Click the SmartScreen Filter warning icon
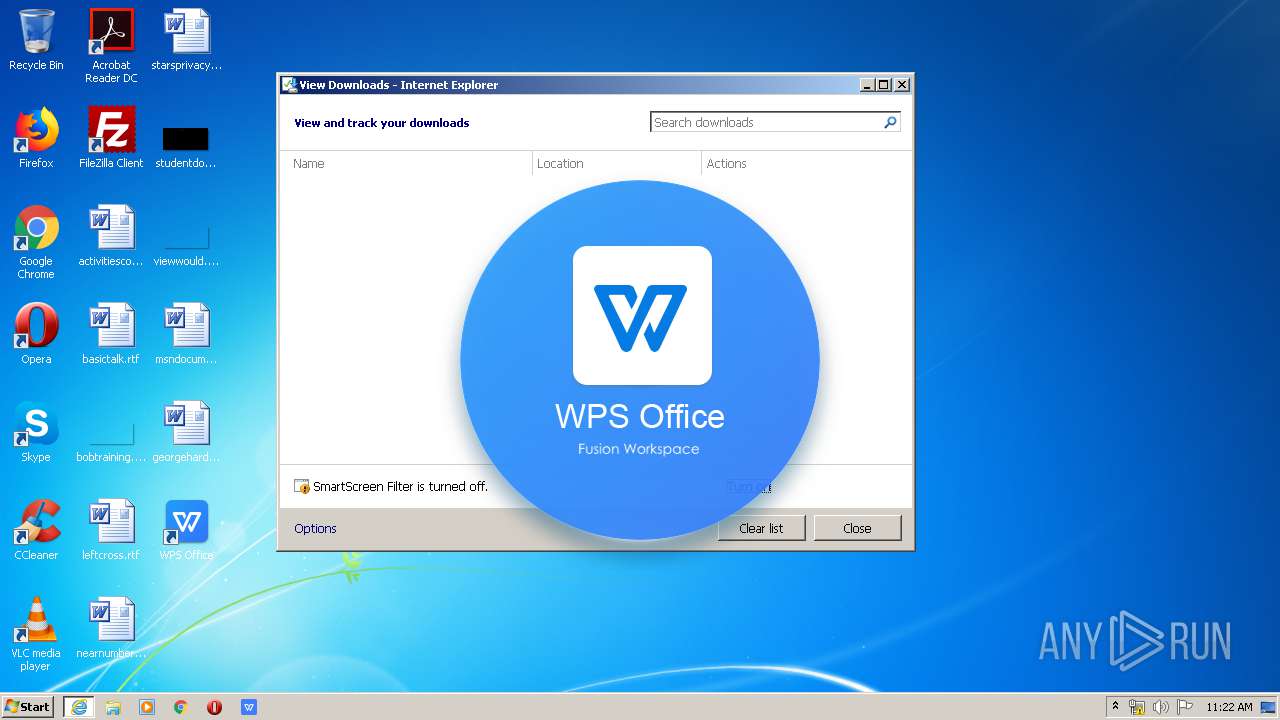This screenshot has height=720, width=1280. (302, 487)
